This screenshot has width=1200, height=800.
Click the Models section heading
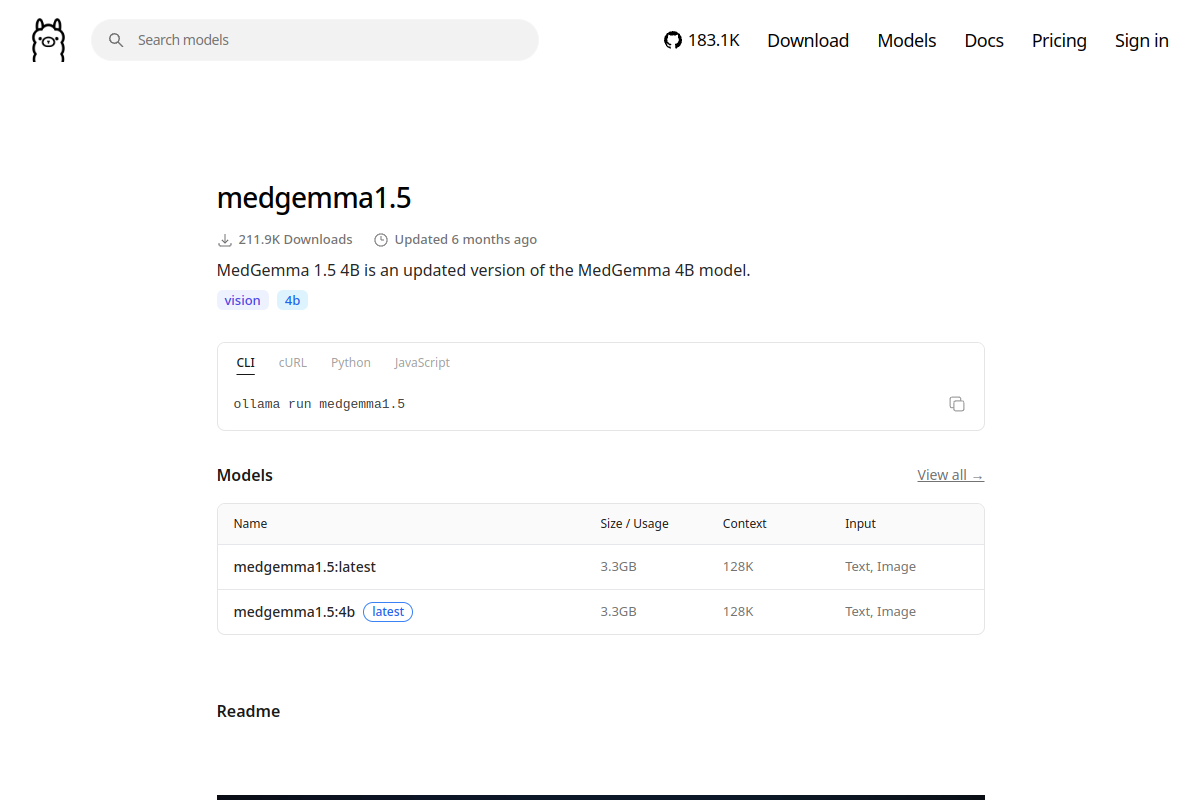coord(245,475)
